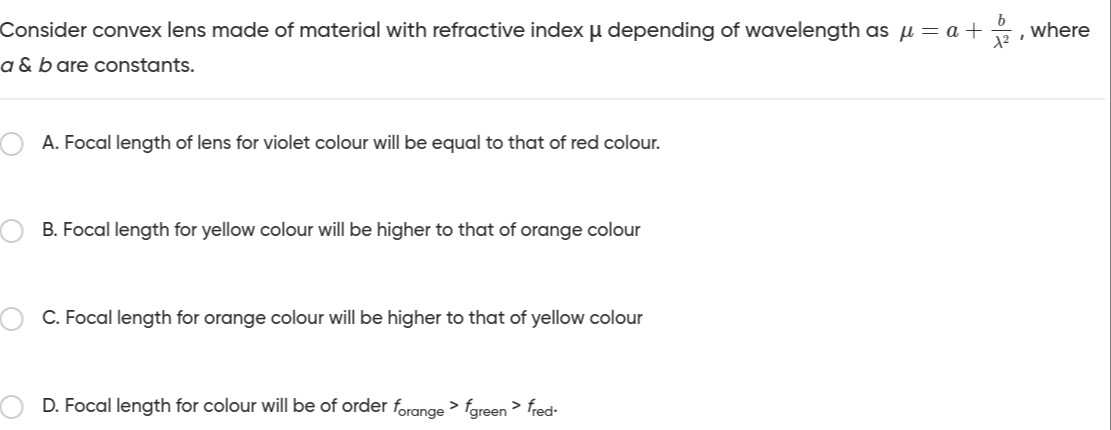The image size is (1111, 430).
Task: Pick the option D radio circle
Action: (x=11, y=406)
